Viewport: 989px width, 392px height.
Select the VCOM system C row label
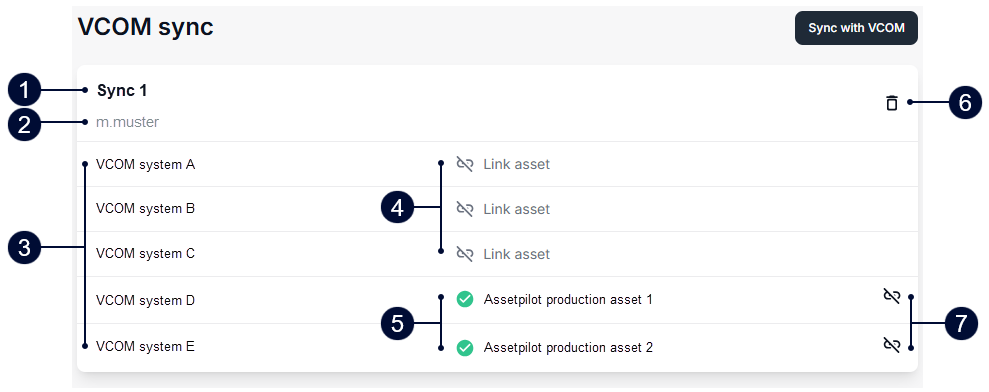145,253
